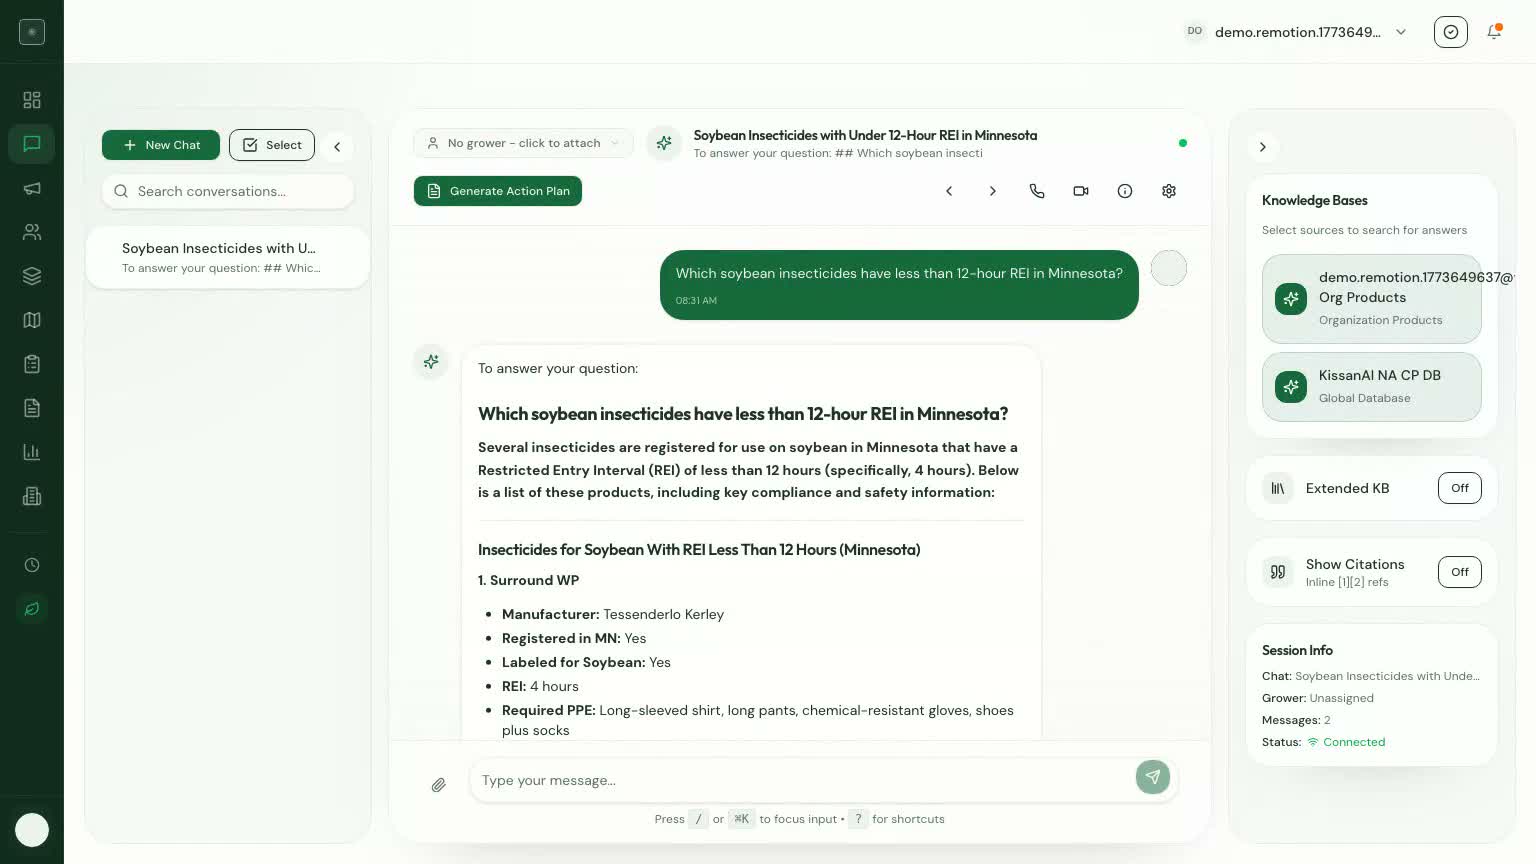Click the Generate Action Plan button
Screen dimensions: 1536x864
[498, 191]
